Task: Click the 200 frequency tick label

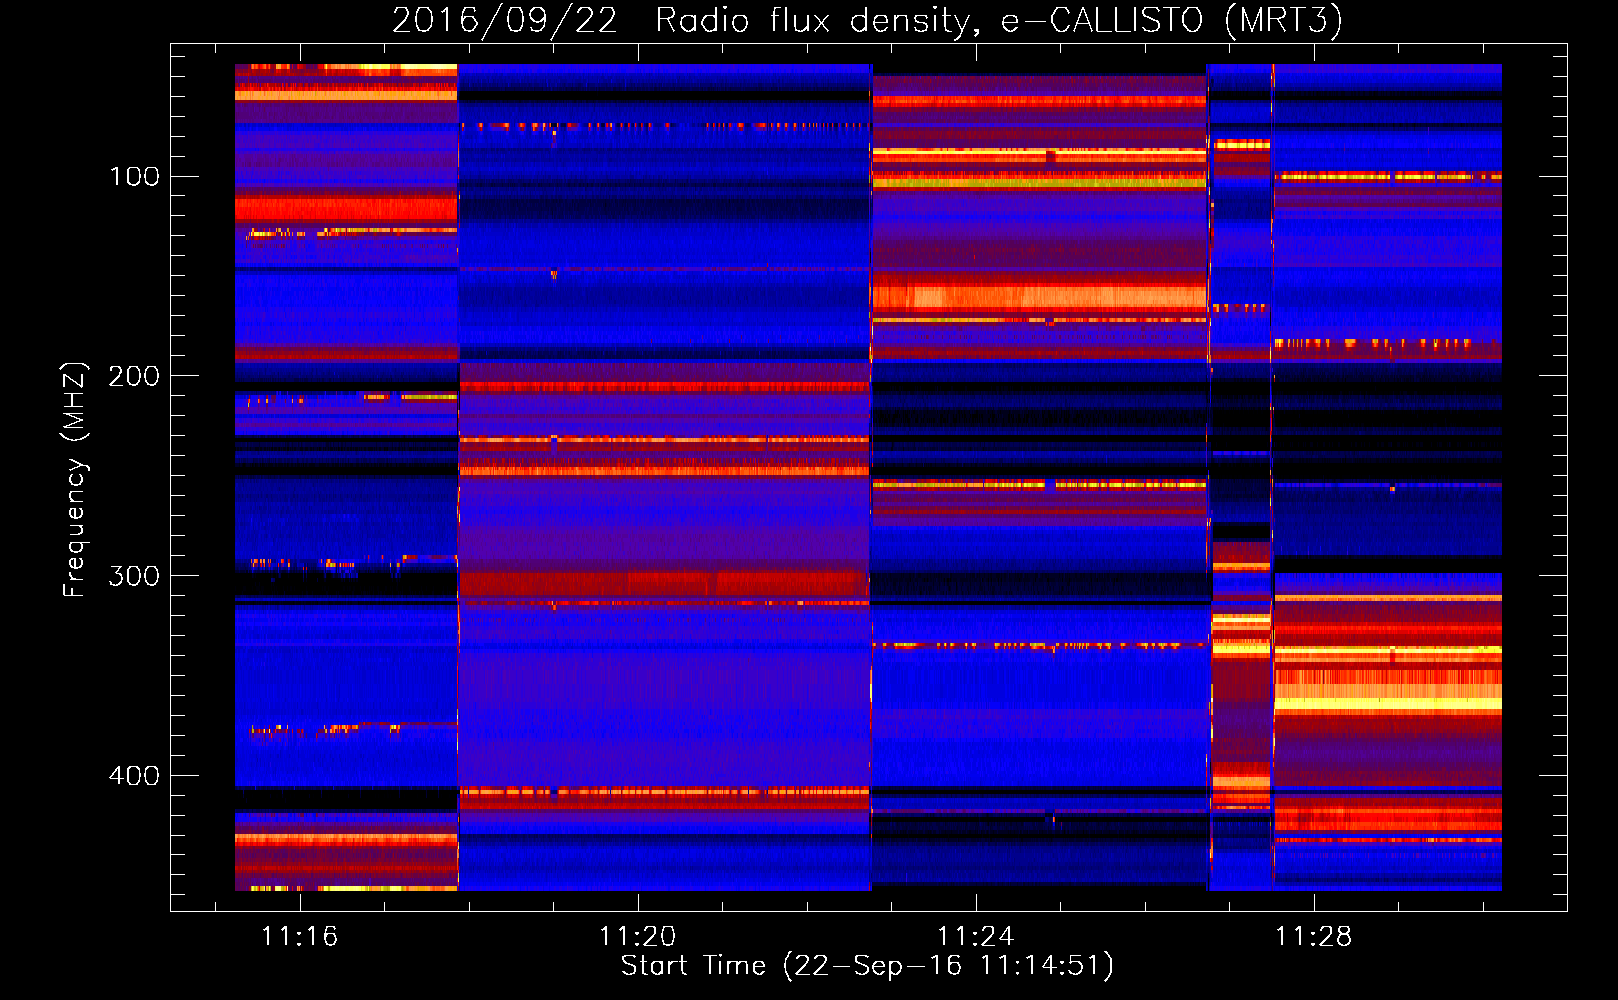Action: click(134, 376)
